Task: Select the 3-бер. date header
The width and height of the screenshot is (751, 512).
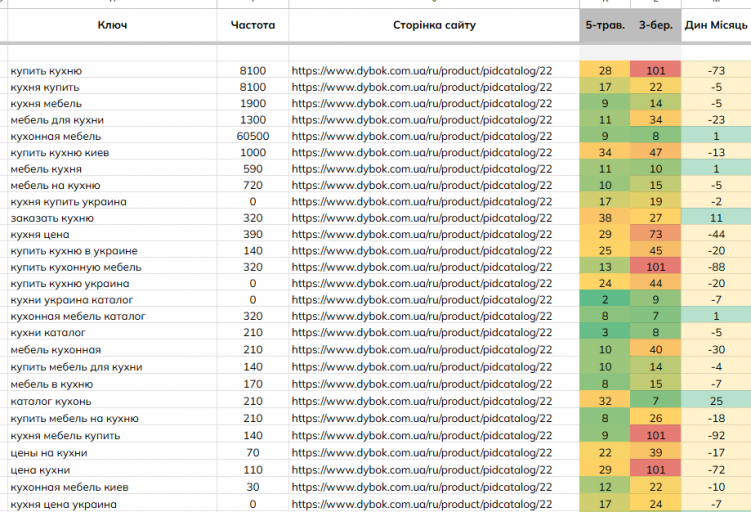Action: pos(656,25)
